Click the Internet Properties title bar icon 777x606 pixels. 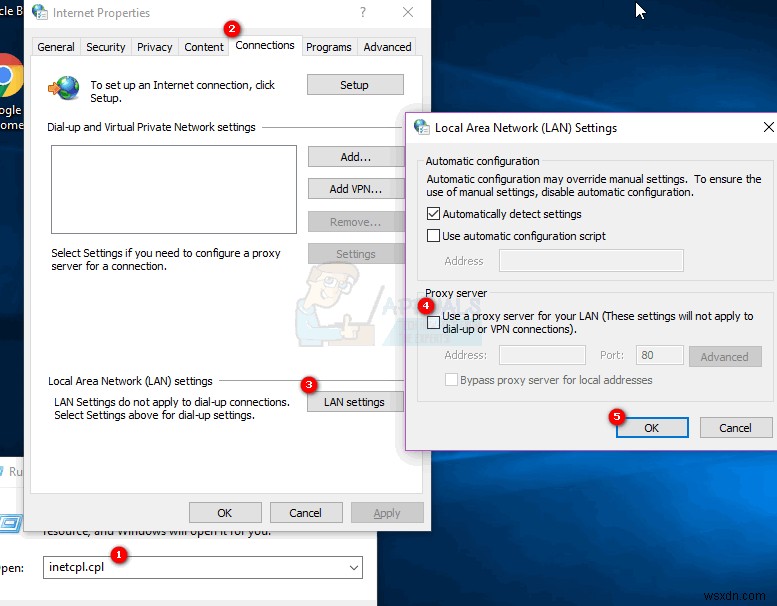40,12
